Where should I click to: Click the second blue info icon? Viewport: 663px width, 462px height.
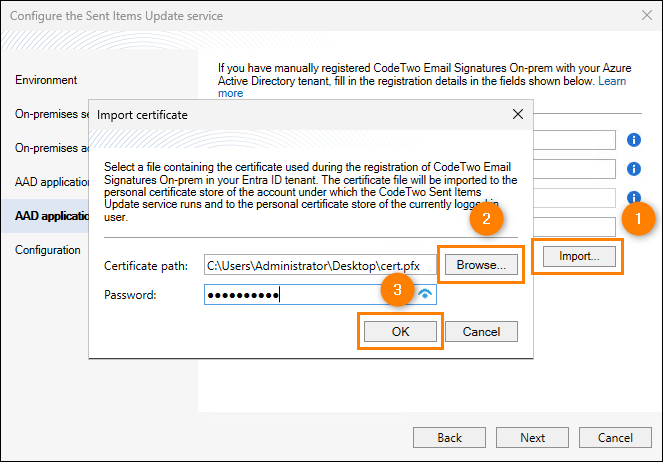[633, 169]
